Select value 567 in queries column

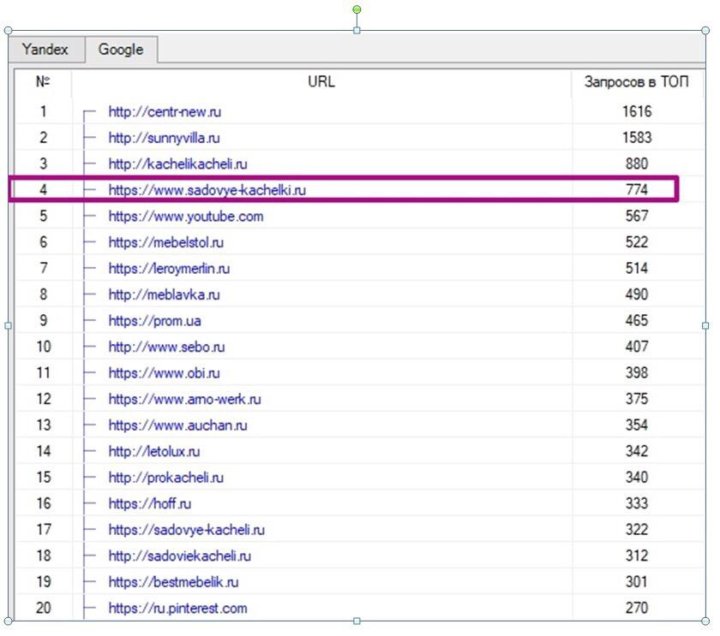[x=637, y=216]
